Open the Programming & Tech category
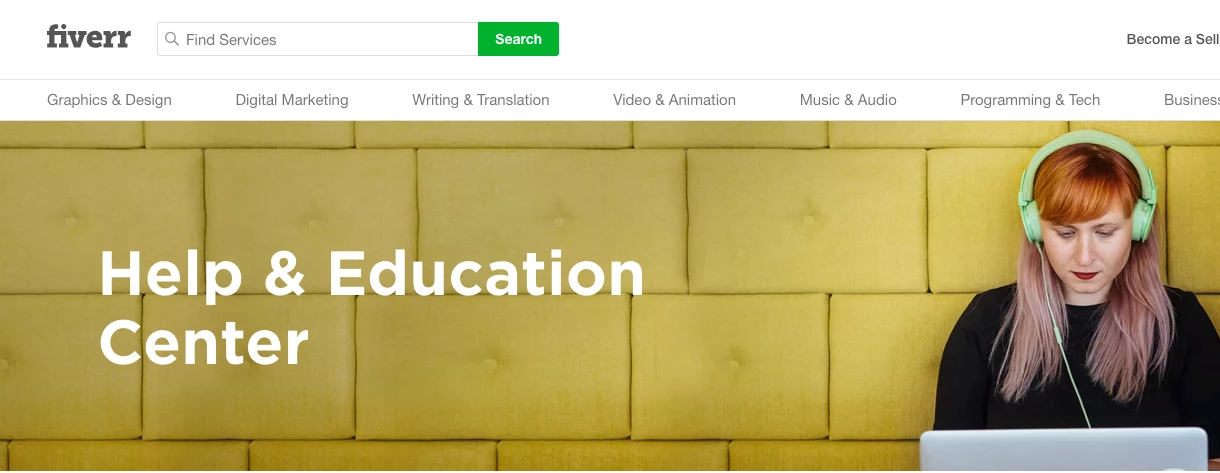 (1030, 100)
